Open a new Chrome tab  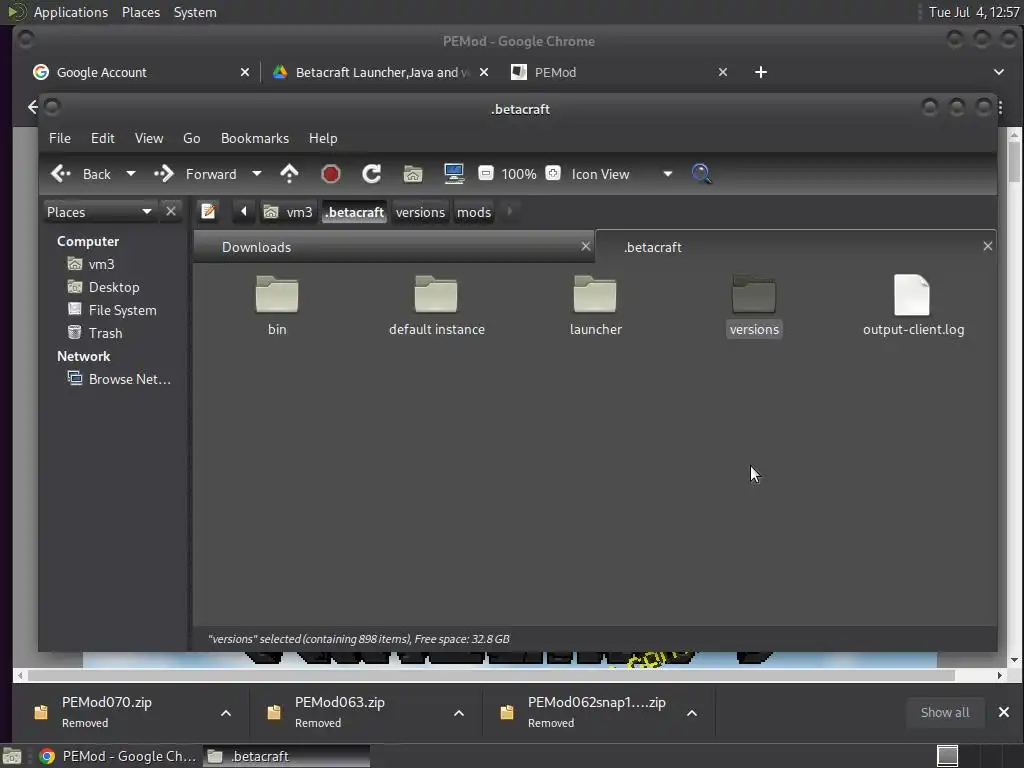click(761, 72)
